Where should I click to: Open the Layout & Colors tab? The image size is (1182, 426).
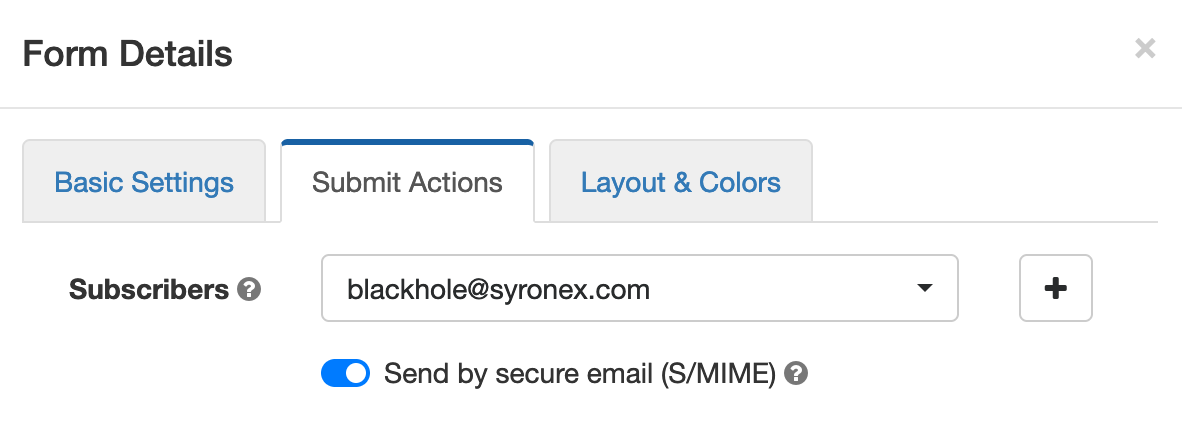[x=681, y=182]
